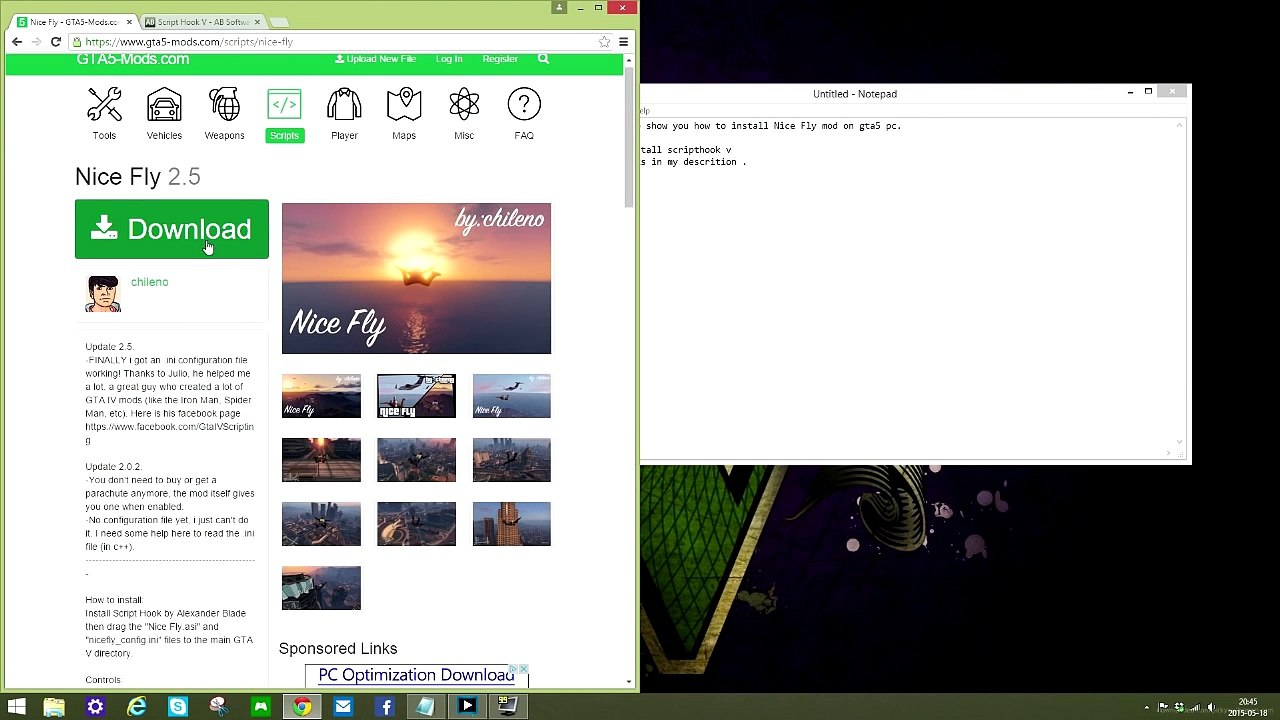Open the green Xbox games taskbar icon

point(260,707)
